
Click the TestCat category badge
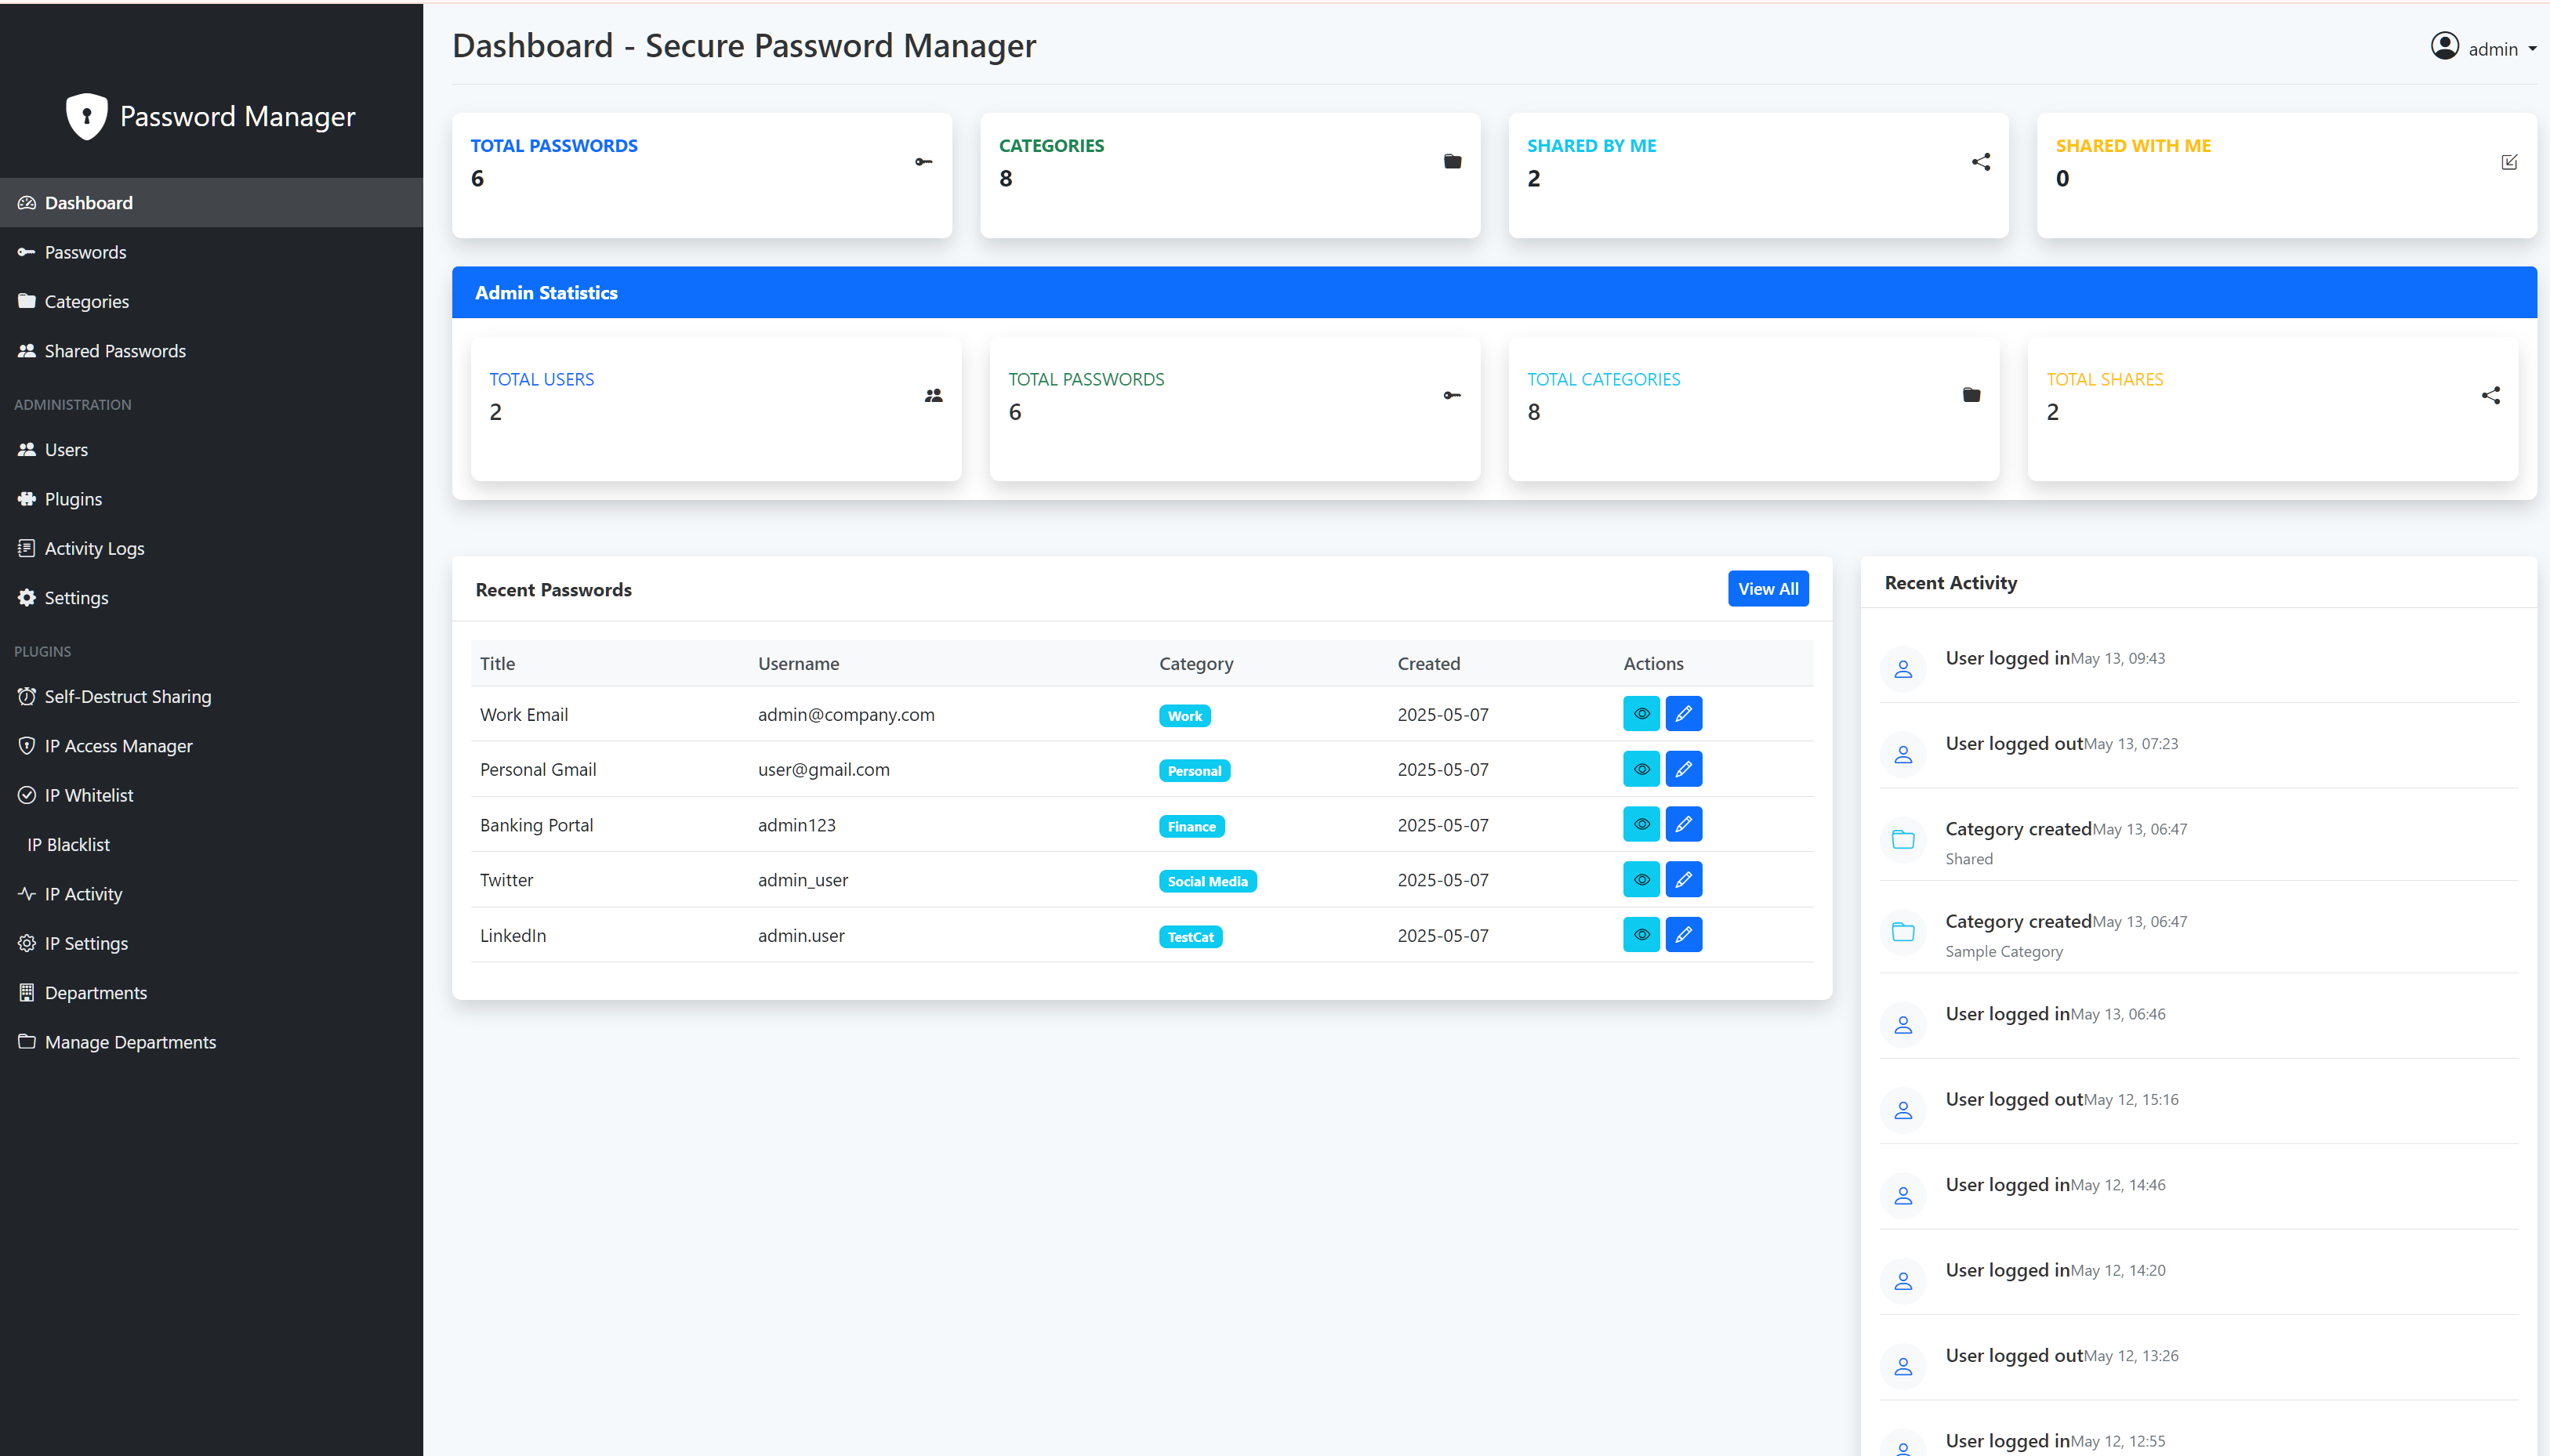1190,937
